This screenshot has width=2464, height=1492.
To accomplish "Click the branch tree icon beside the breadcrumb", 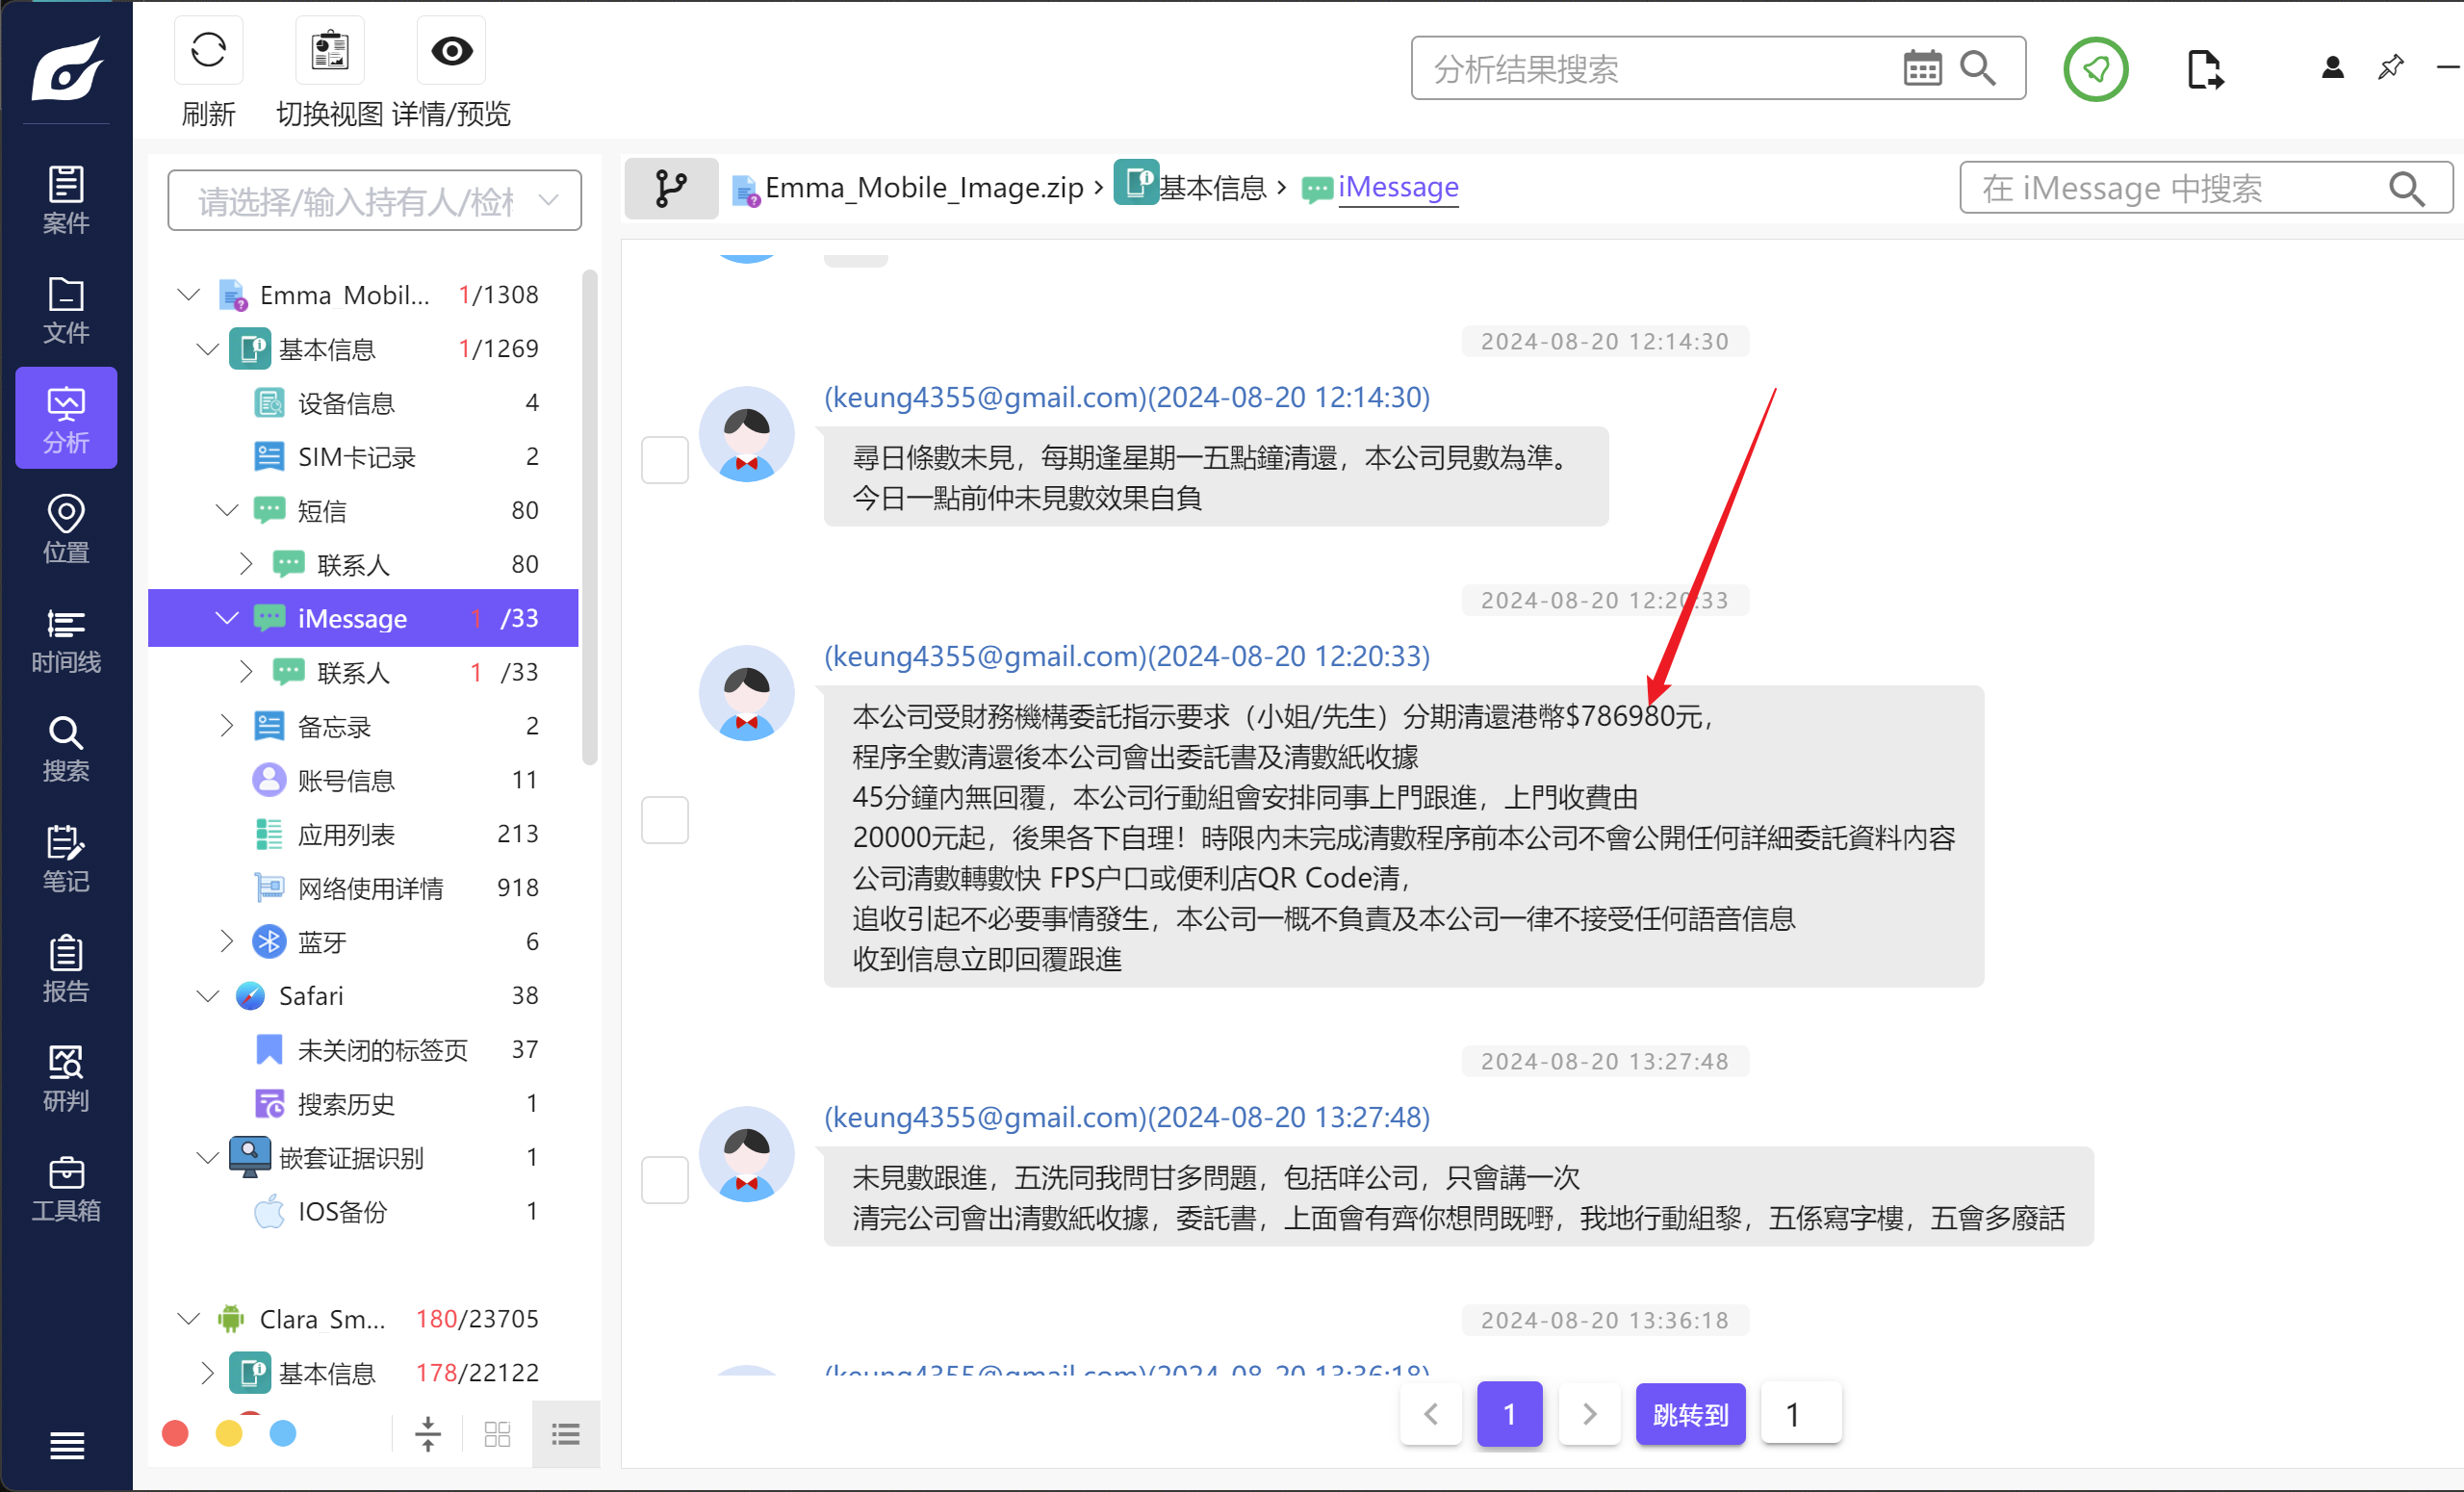I will click(x=671, y=188).
